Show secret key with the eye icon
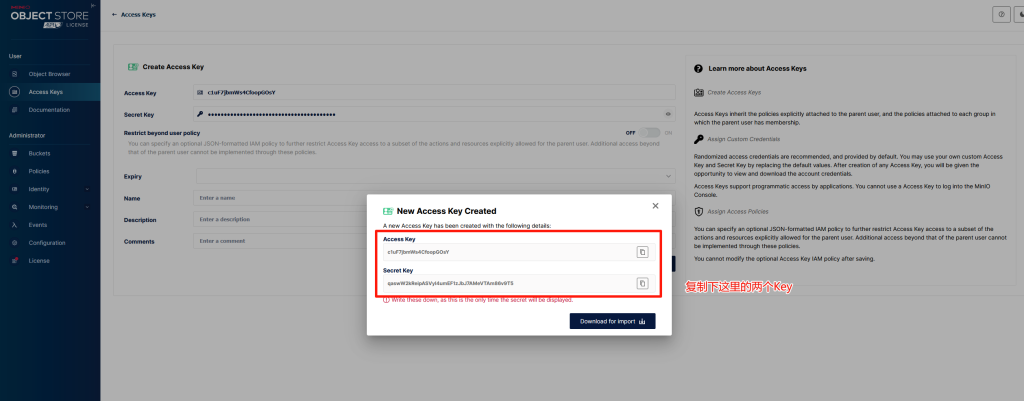Screen dimensions: 1024x401 click(668, 114)
